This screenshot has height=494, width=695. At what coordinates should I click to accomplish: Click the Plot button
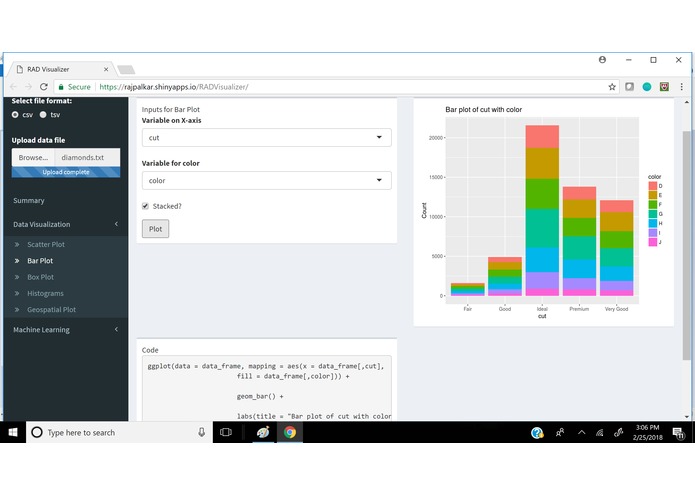coord(155,229)
